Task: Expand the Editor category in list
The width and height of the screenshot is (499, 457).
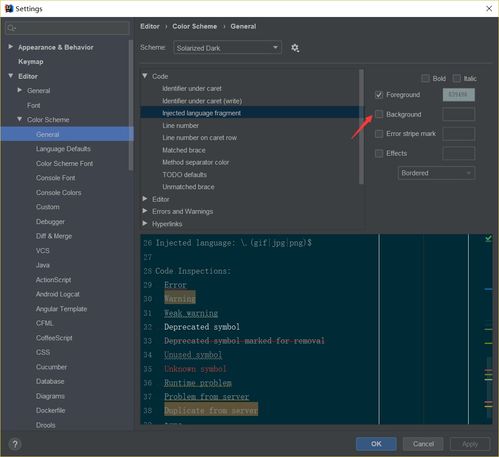Action: (x=145, y=199)
